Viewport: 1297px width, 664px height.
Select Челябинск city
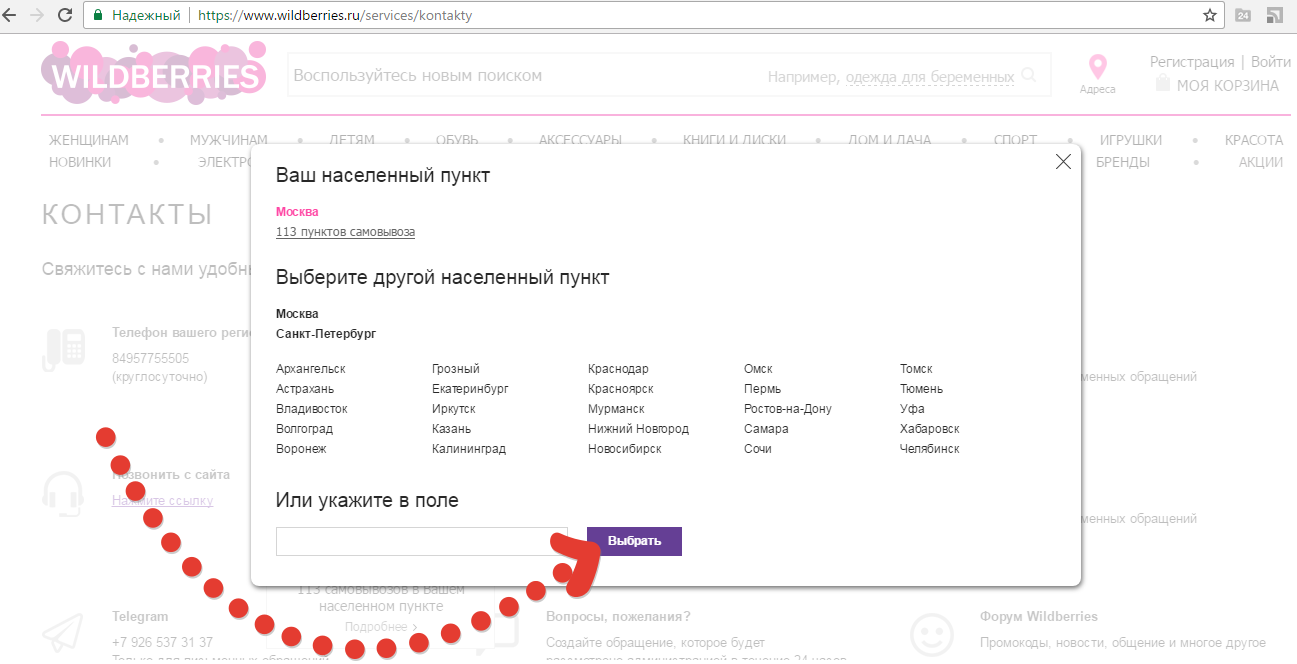(930, 449)
